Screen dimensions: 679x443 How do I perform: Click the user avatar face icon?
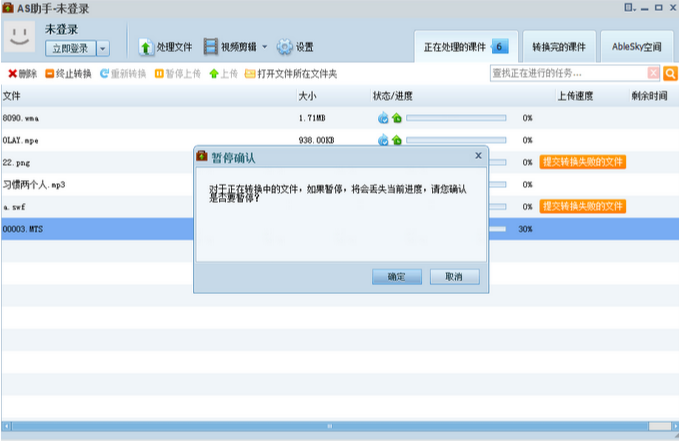(19, 38)
